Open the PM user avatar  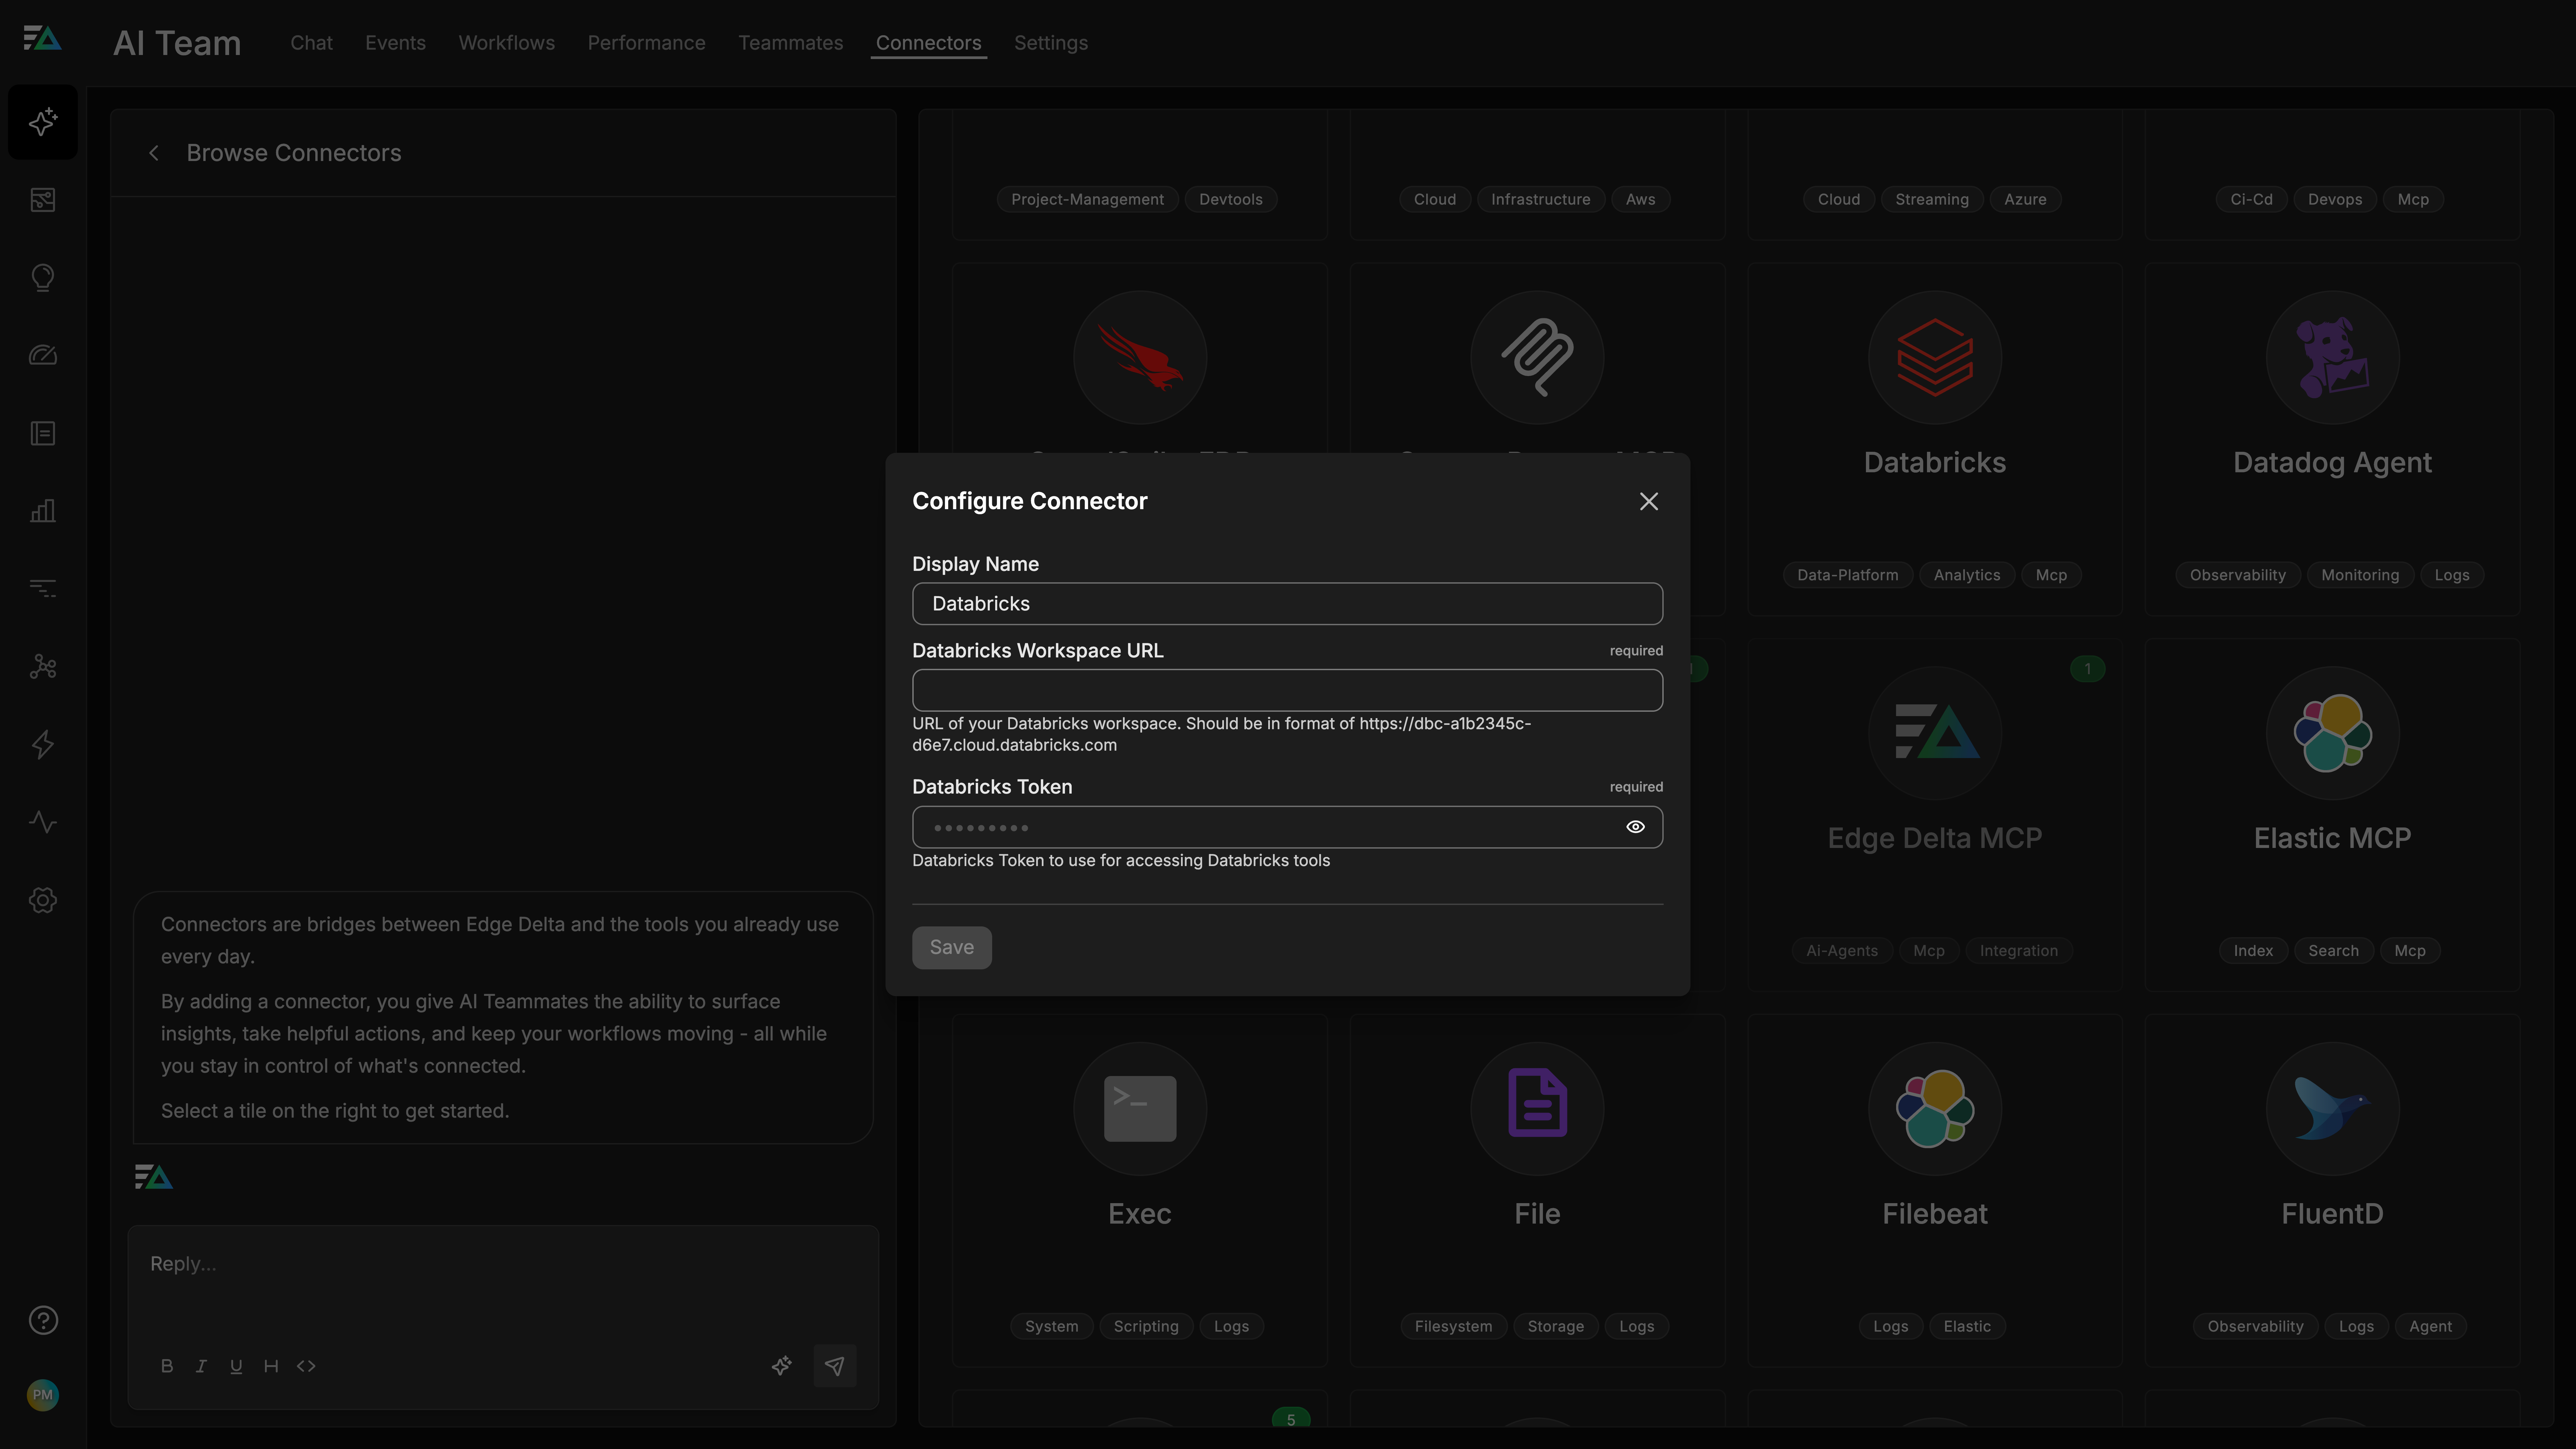43,1395
